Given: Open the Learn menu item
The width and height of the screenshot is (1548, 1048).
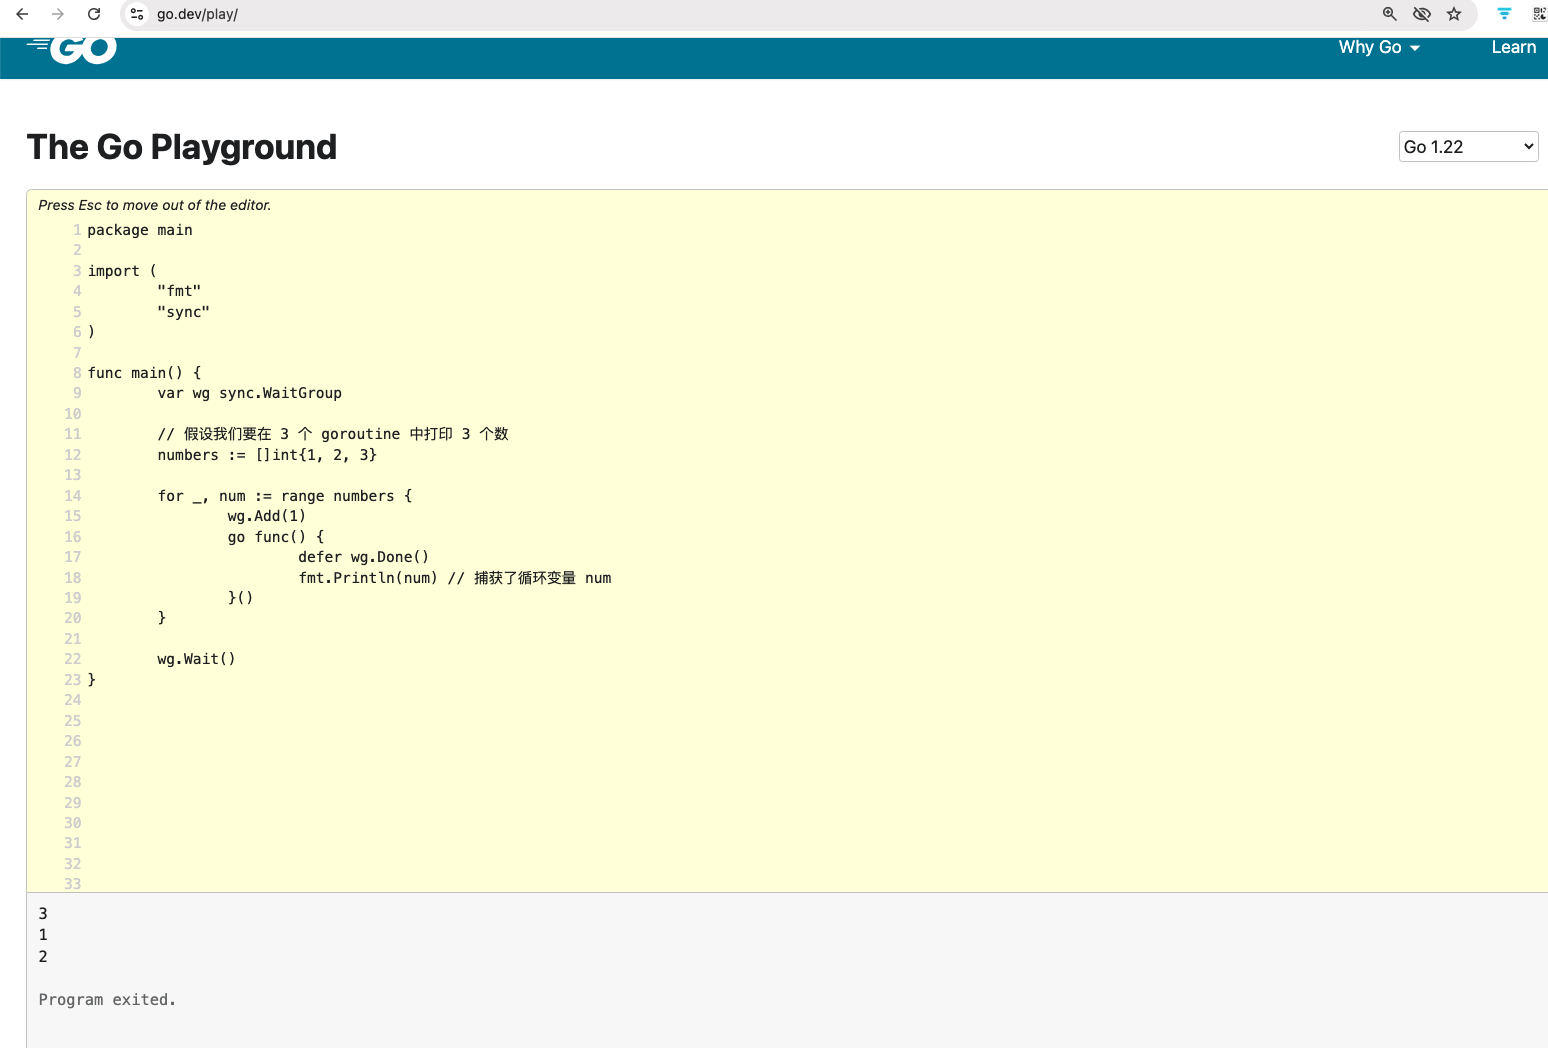Looking at the screenshot, I should 1513,47.
